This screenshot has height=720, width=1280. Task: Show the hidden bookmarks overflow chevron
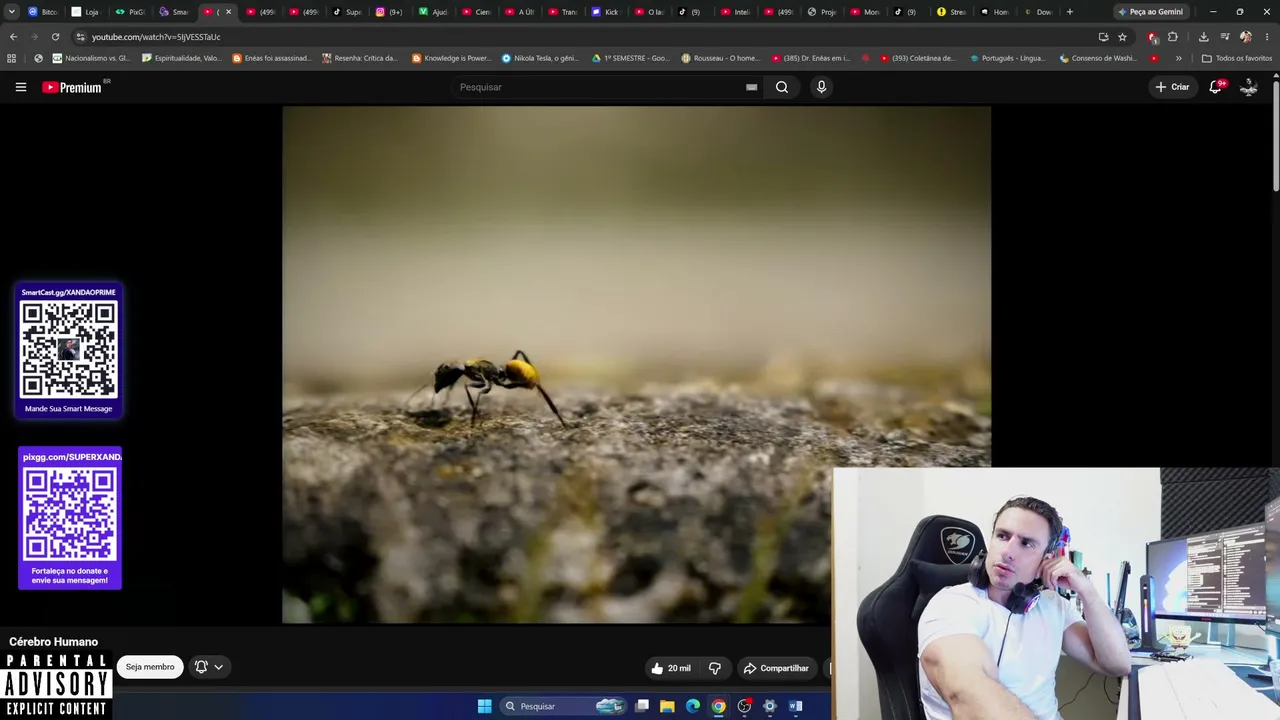[x=1178, y=58]
